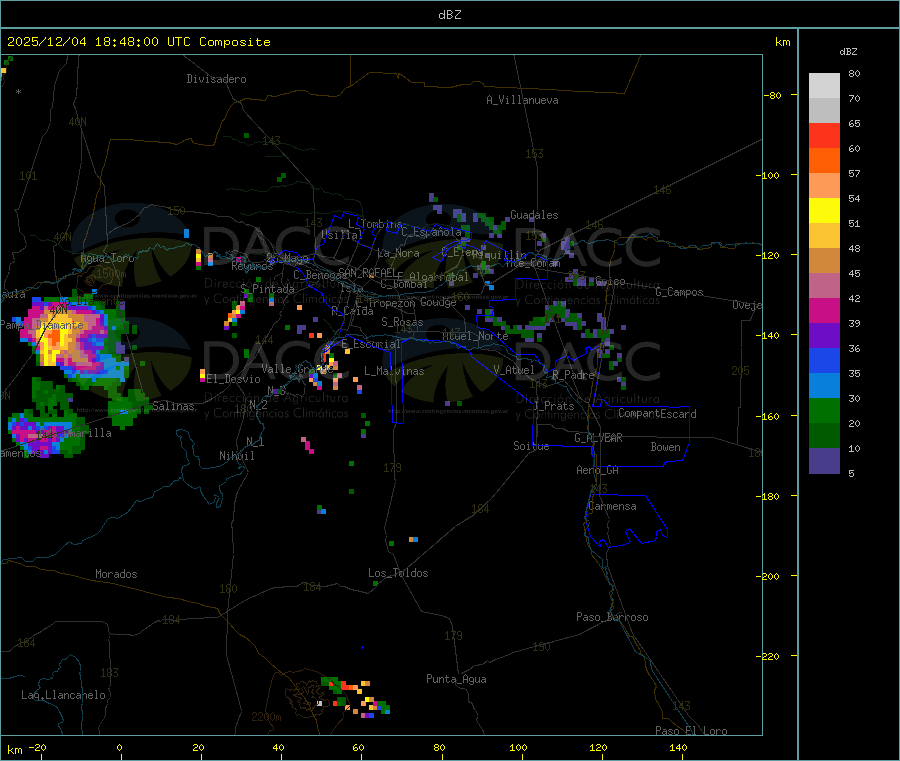Screen dimensions: 900x761
Task: Click the red 65 dBZ legend swatch
Action: [824, 135]
